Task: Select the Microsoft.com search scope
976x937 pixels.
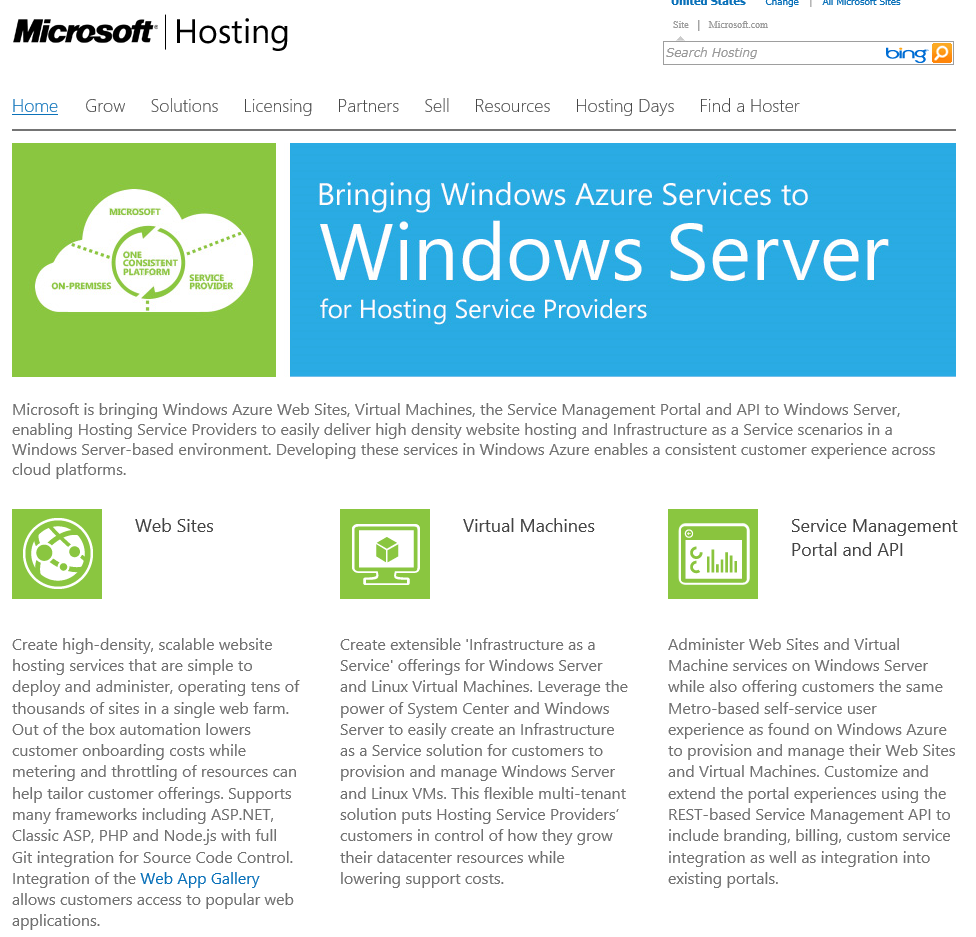Action: (x=738, y=25)
